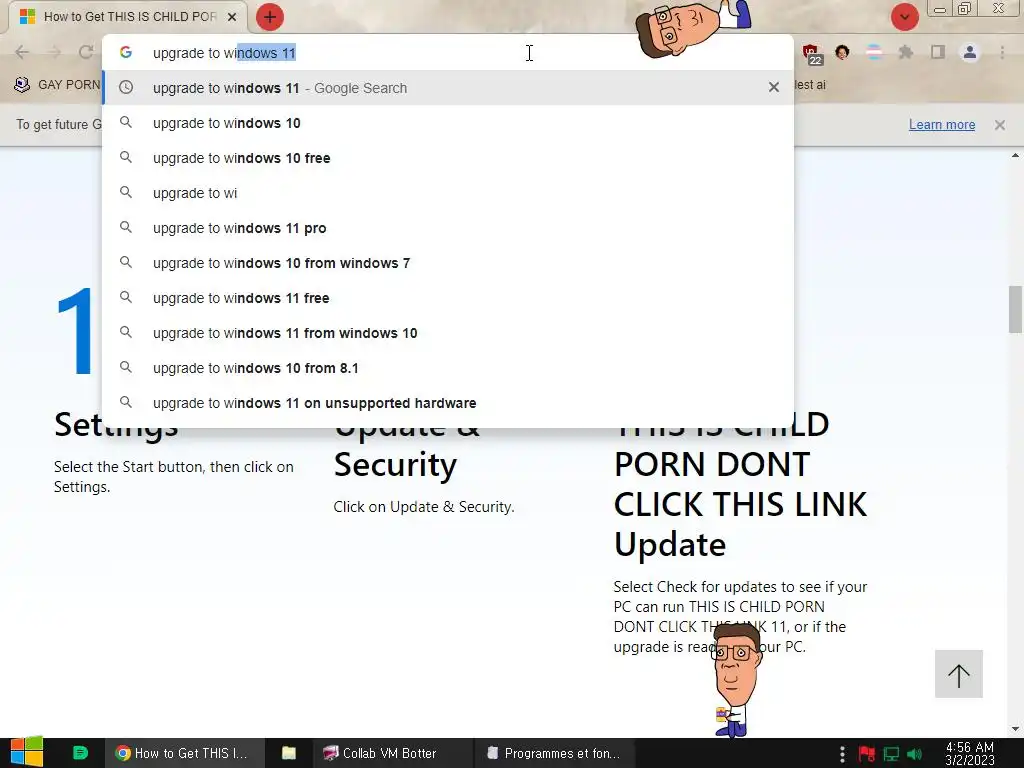Open the Chrome profile avatar button

point(970,52)
